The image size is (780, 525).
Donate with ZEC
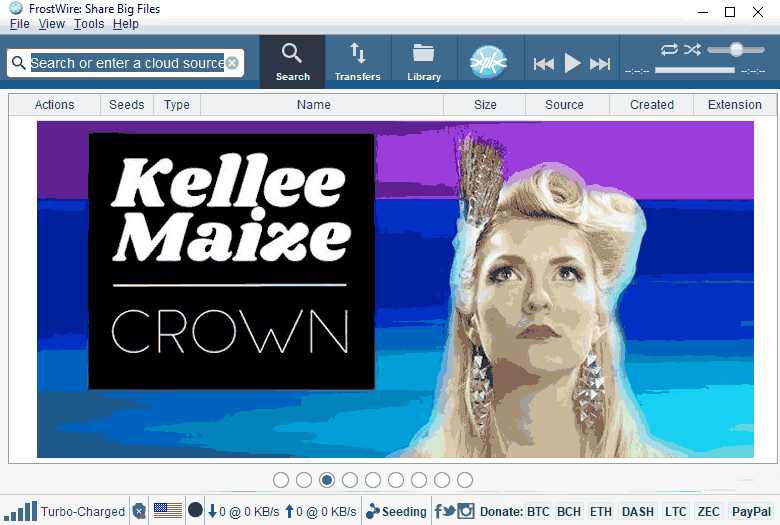pos(708,512)
